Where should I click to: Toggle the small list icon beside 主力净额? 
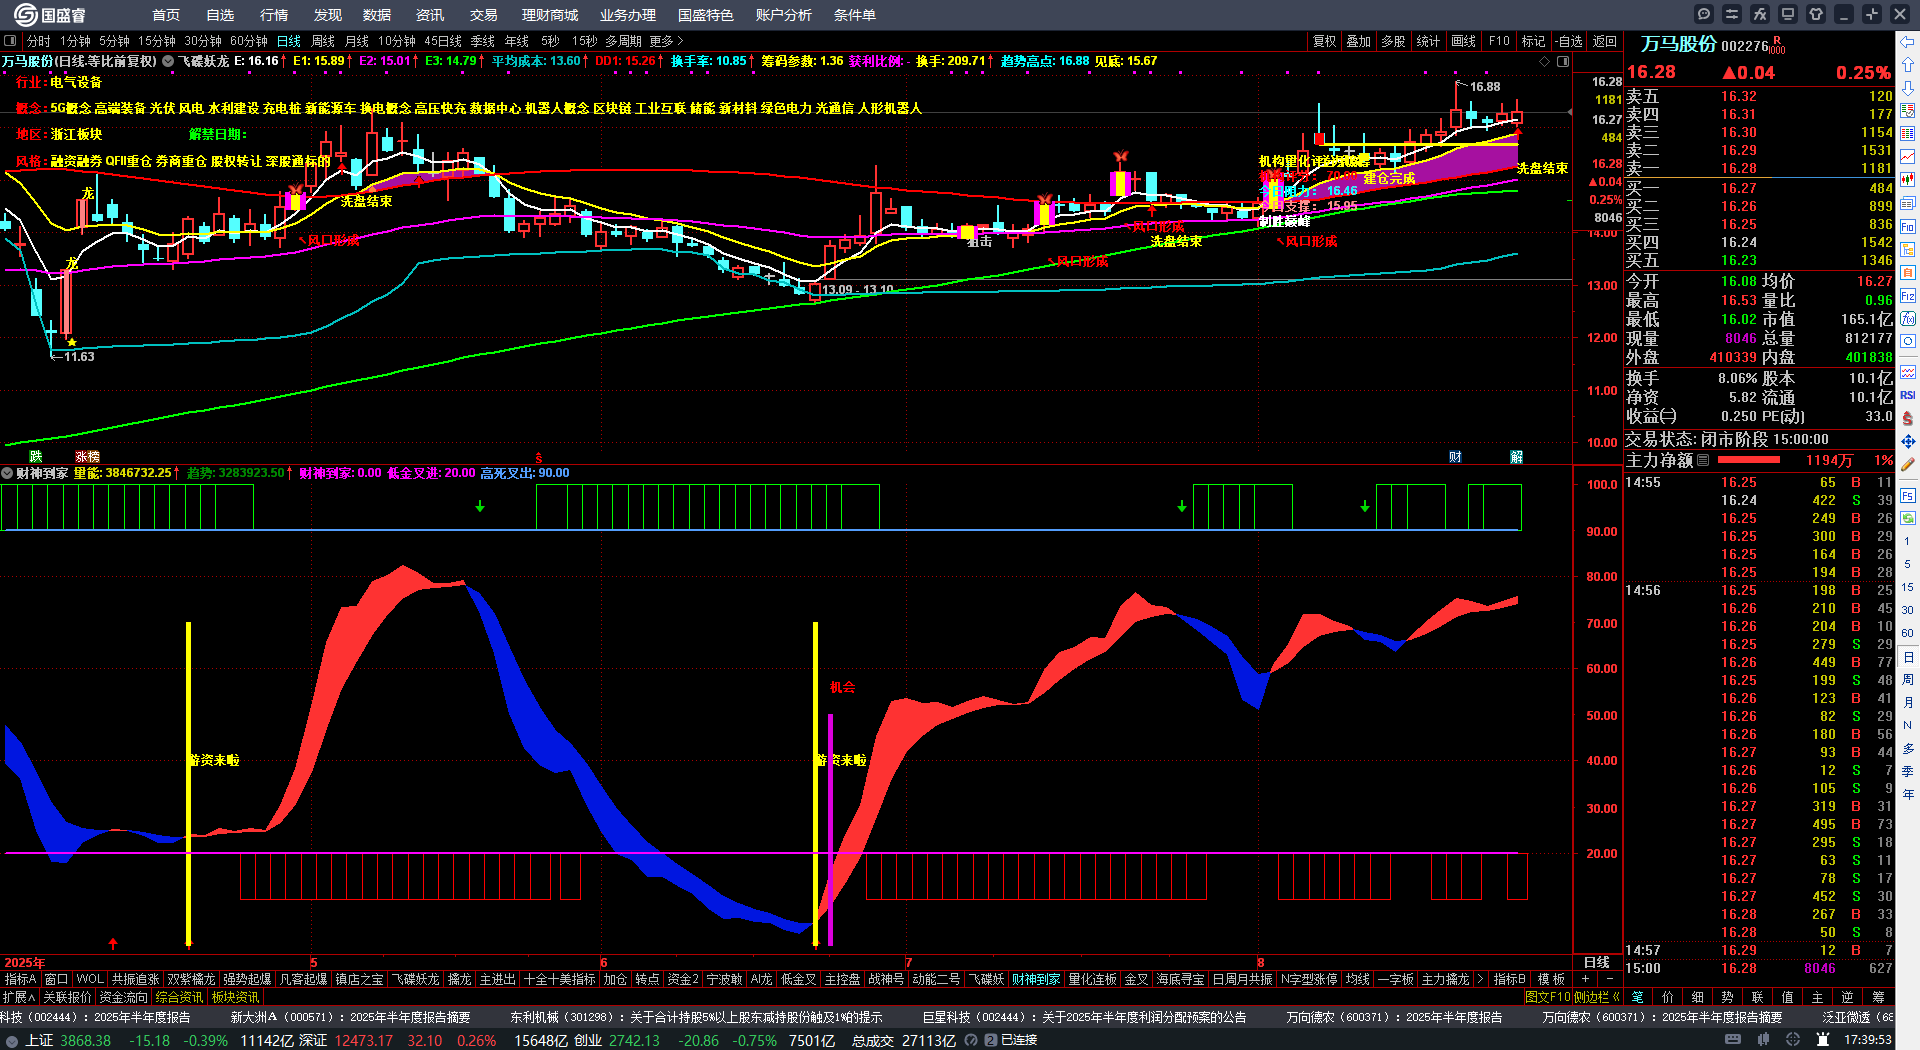pos(1703,460)
